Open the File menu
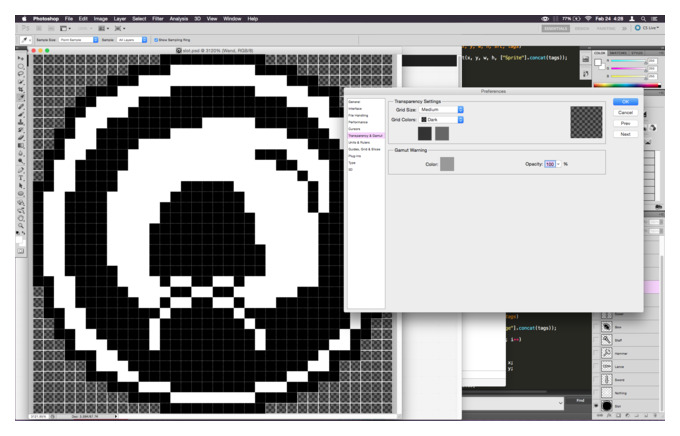Image resolution: width=680 pixels, height=436 pixels. pos(69,19)
